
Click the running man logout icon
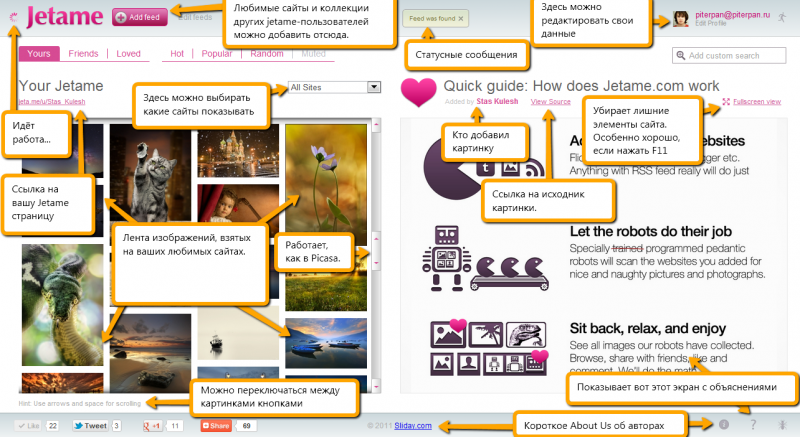coord(782,17)
